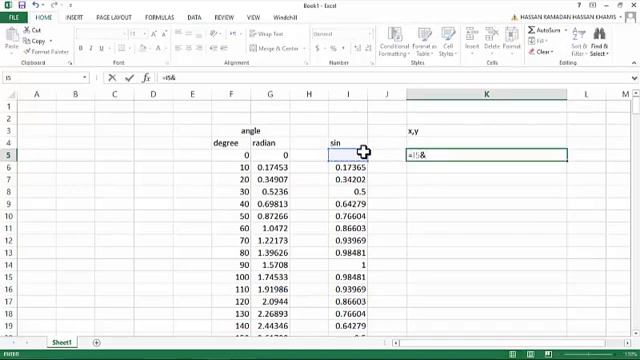Open the Clear menu in the Editing group
Image resolution: width=640 pixels, height=360 pixels.
click(541, 52)
